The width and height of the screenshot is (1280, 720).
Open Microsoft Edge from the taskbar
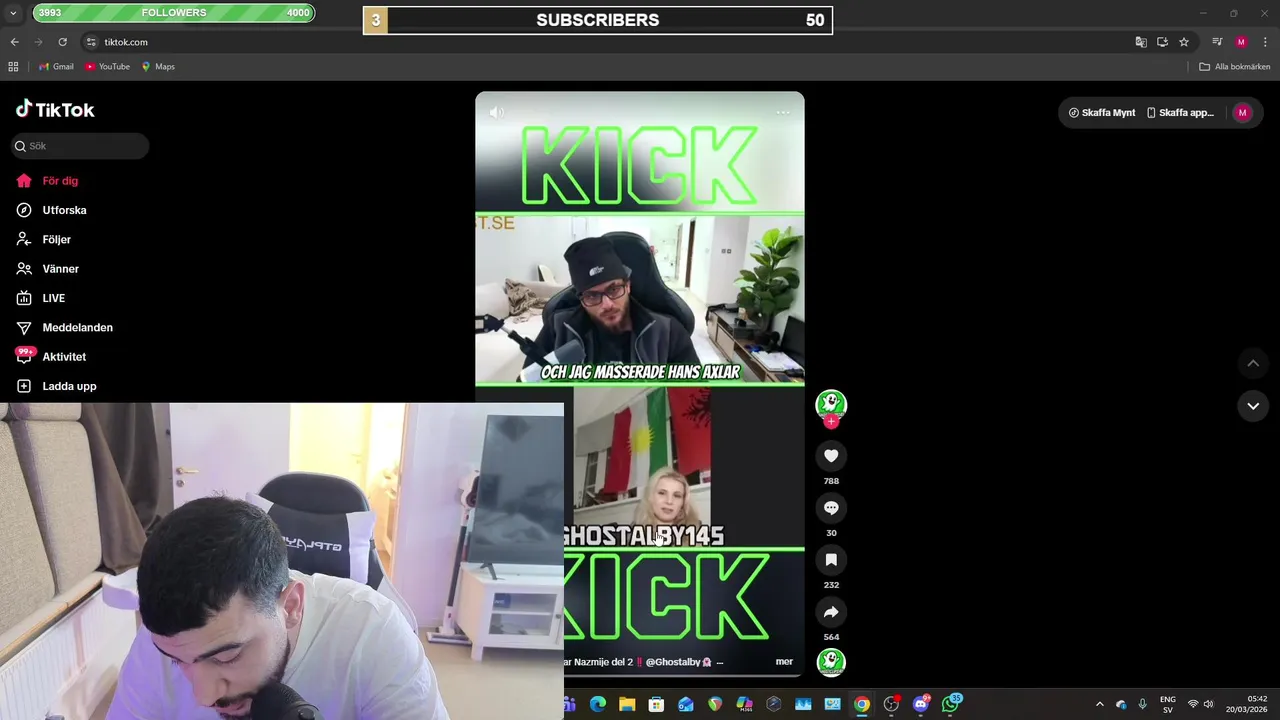[x=597, y=704]
